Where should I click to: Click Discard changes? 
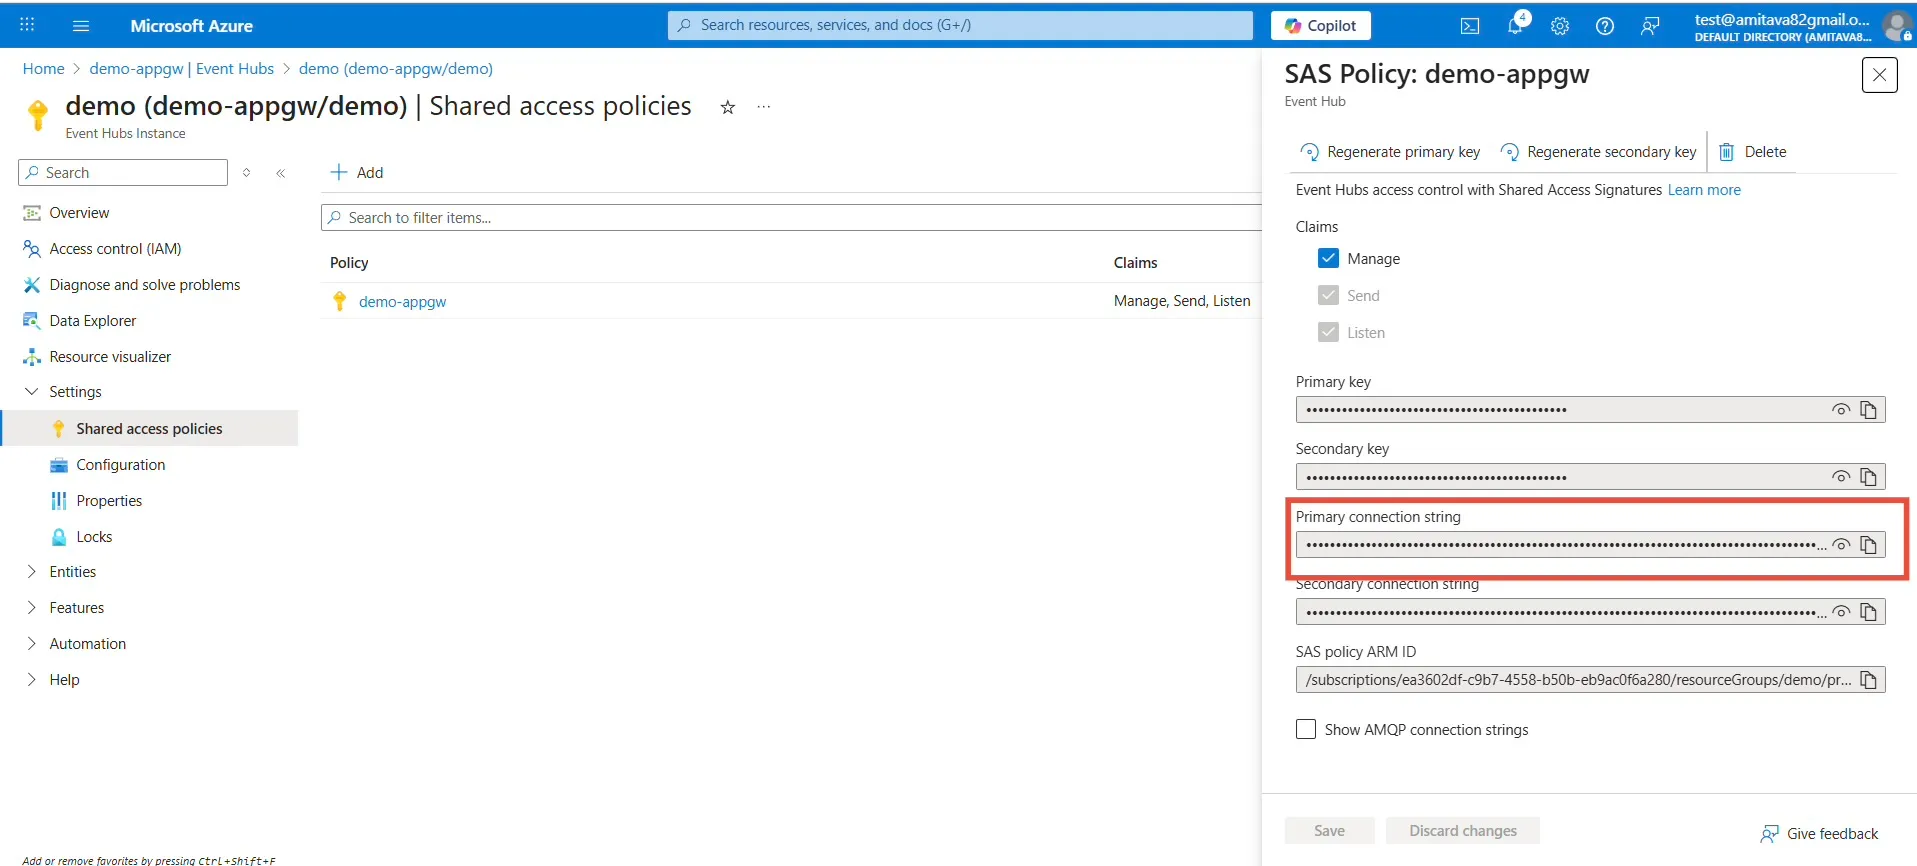[x=1463, y=831]
